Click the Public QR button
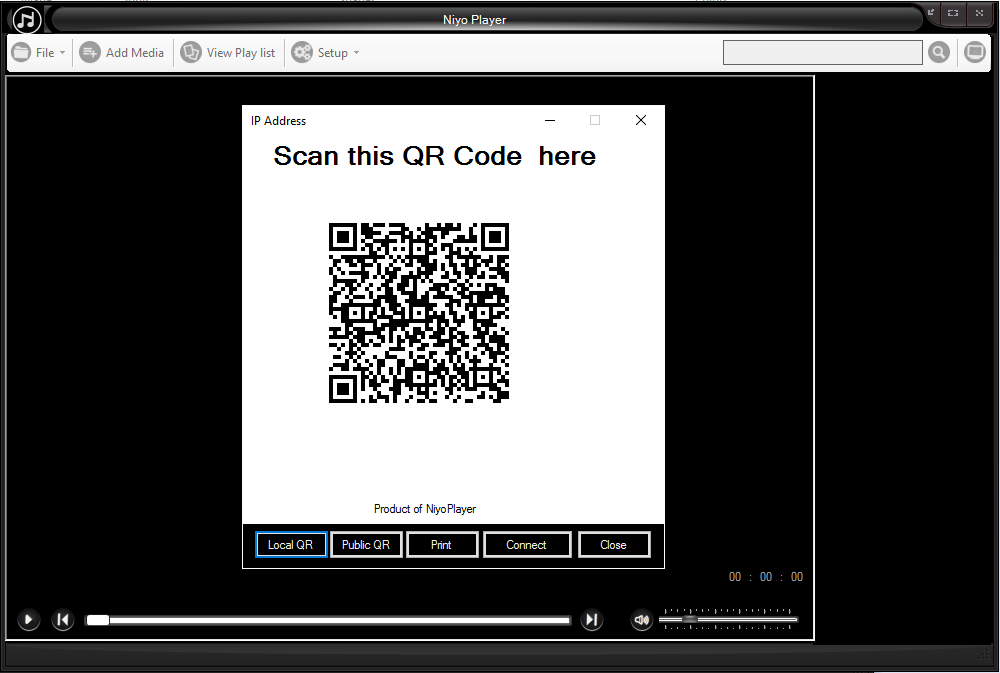The image size is (1000, 673). point(366,545)
